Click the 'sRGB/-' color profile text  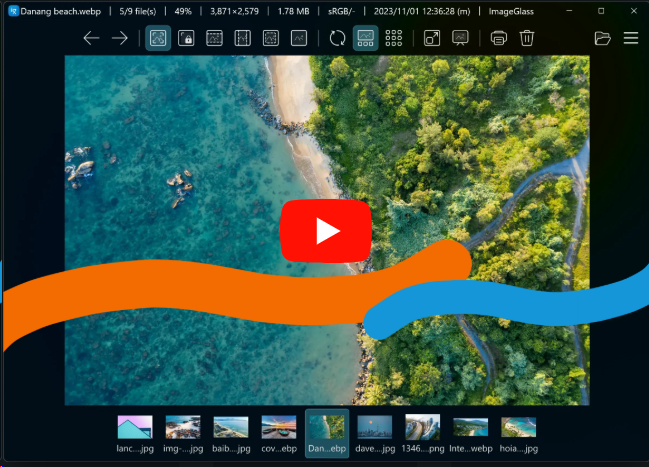click(341, 12)
